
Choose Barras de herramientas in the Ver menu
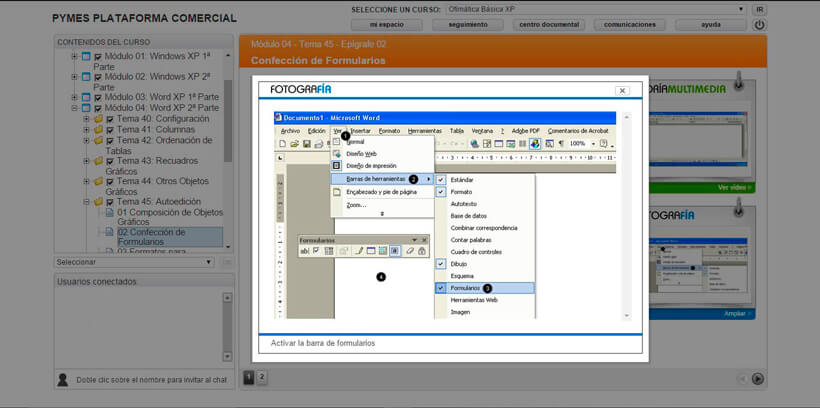click(382, 179)
